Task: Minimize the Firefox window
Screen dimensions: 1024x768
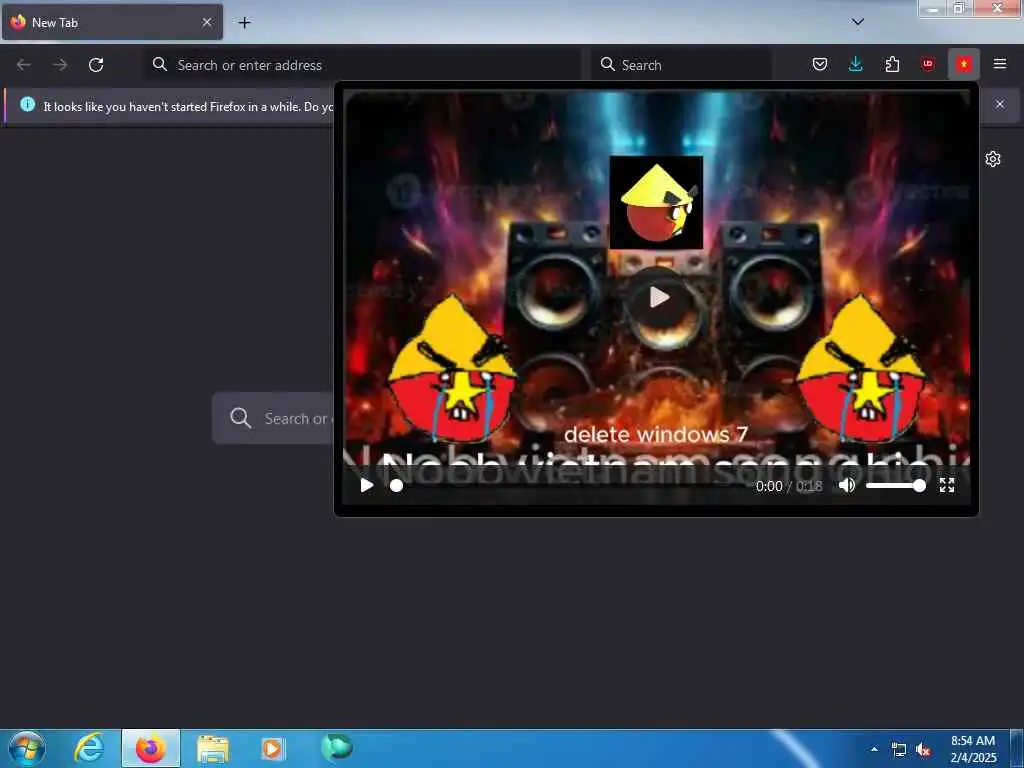Action: pyautogui.click(x=933, y=8)
